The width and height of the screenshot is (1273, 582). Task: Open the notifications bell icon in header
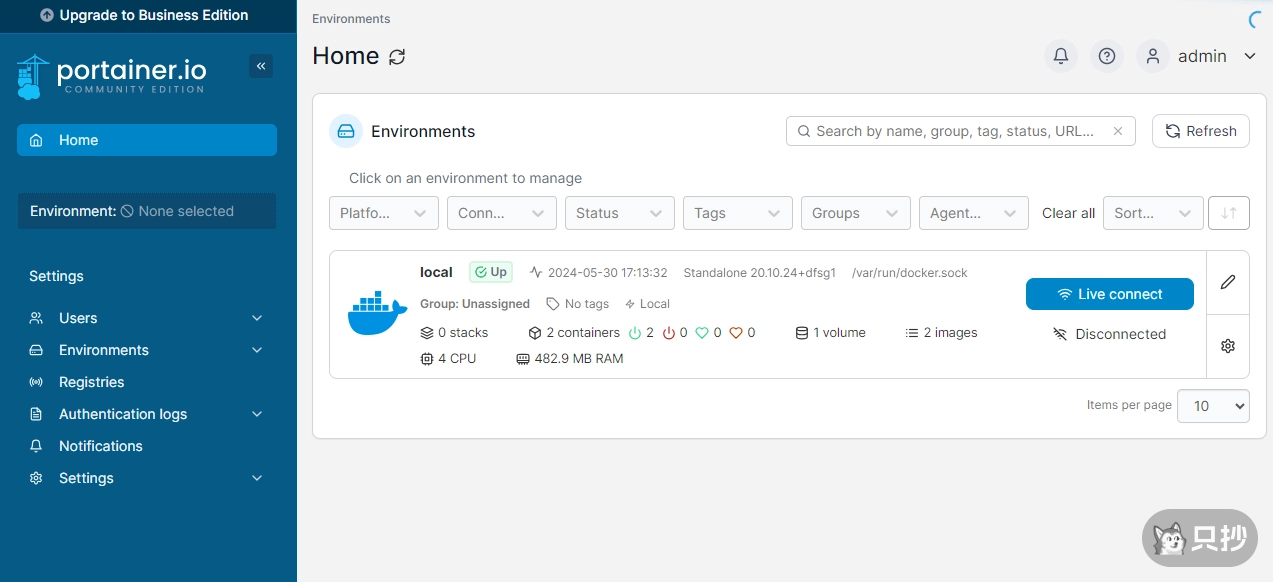1061,56
